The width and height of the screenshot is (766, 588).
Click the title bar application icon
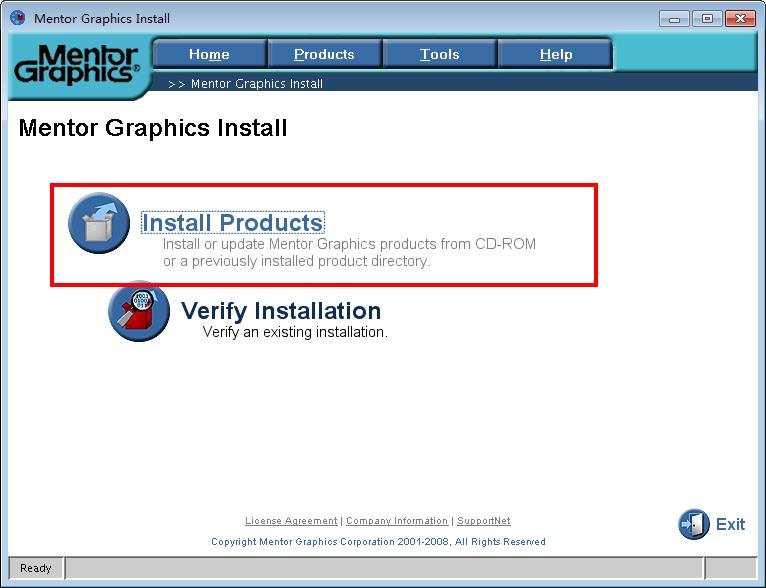[18, 18]
